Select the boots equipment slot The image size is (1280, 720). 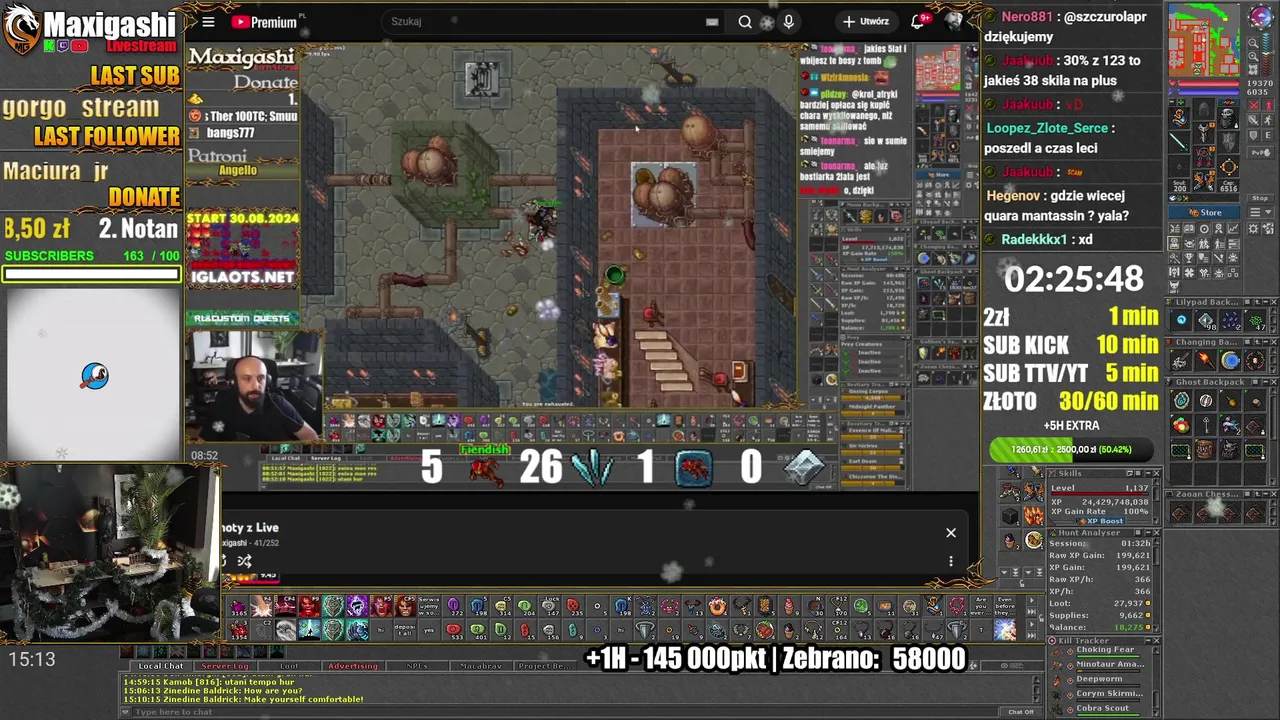coord(1203,180)
